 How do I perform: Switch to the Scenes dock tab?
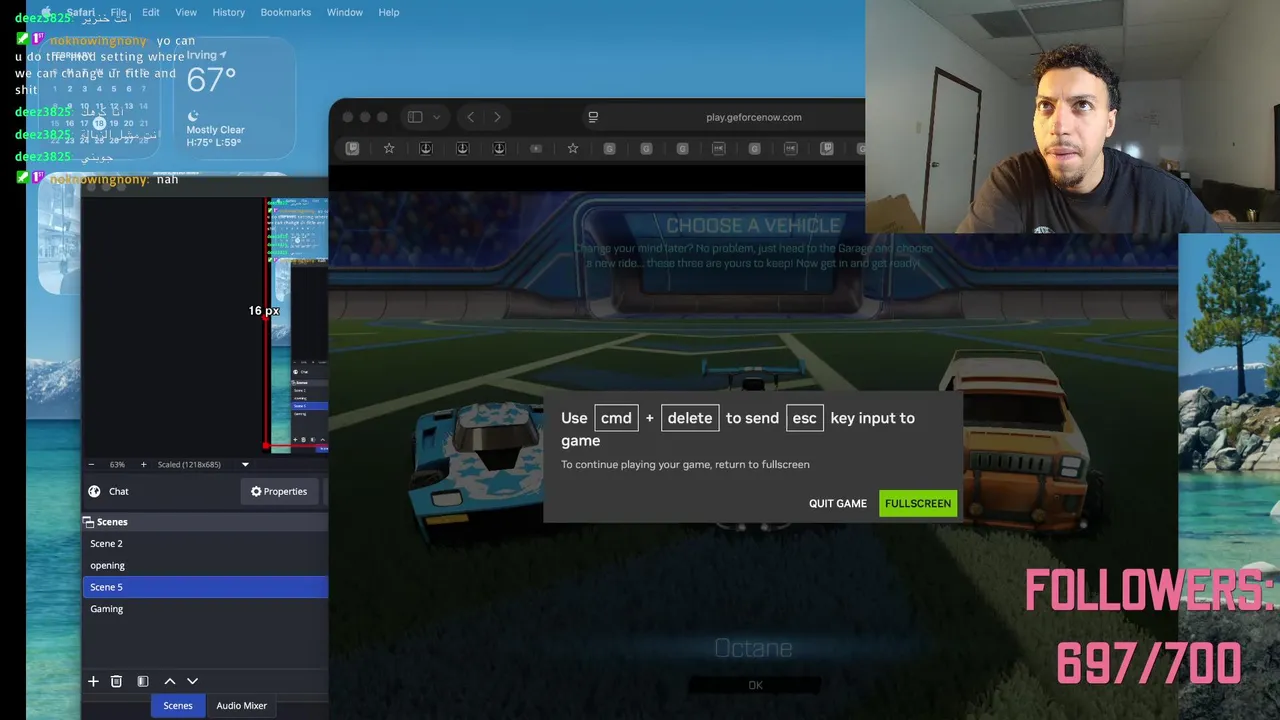(x=178, y=705)
